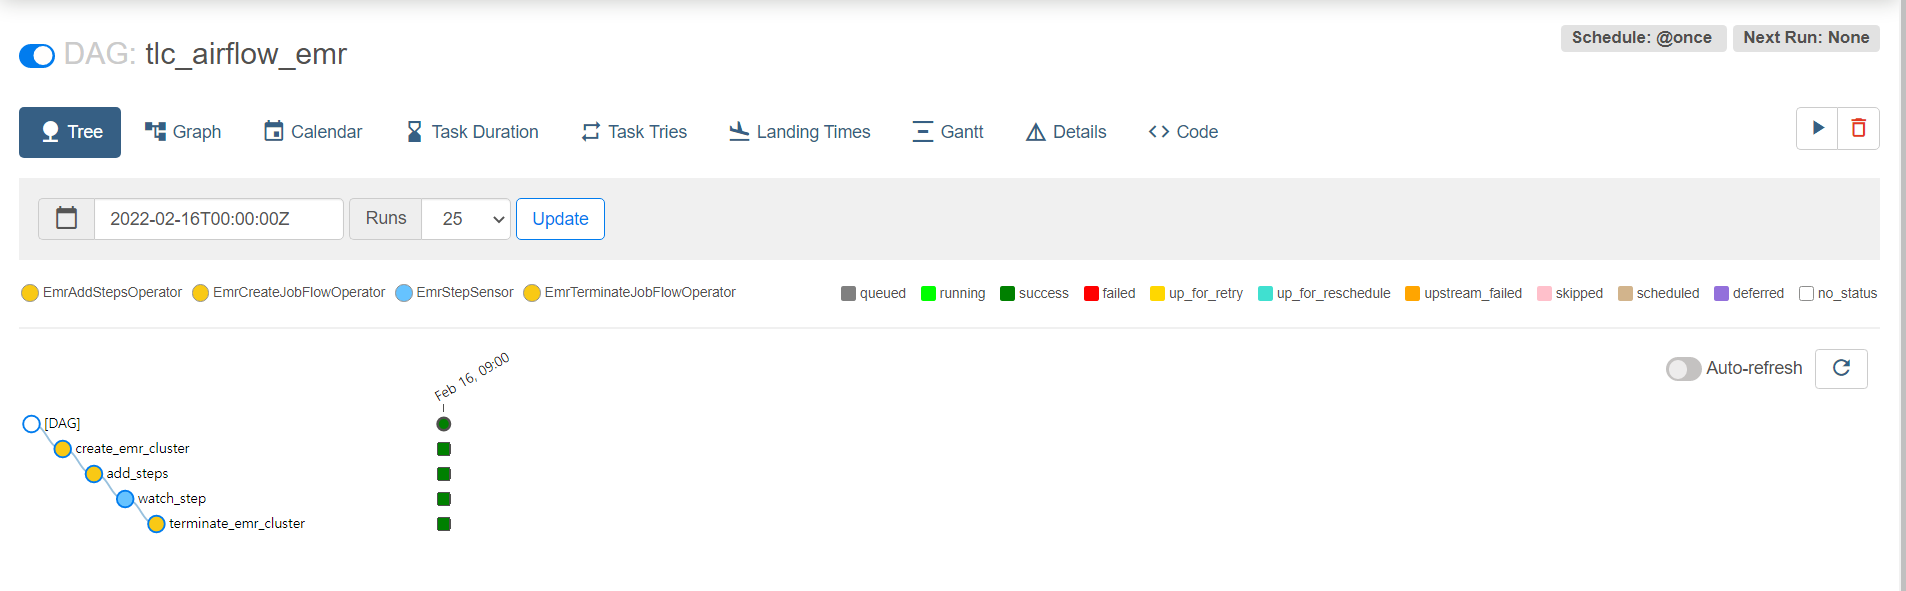This screenshot has height=591, width=1906.
Task: Switch to the Graph view tab
Action: (x=183, y=132)
